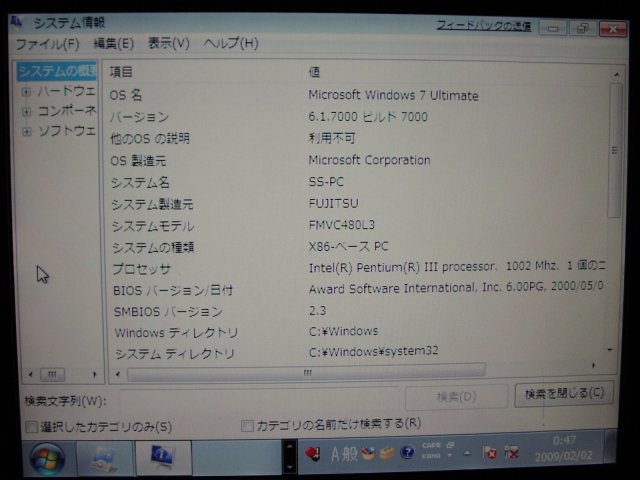The width and height of the screenshot is (640, 480).
Task: Open the ファイル(F) menu
Action: click(46, 44)
